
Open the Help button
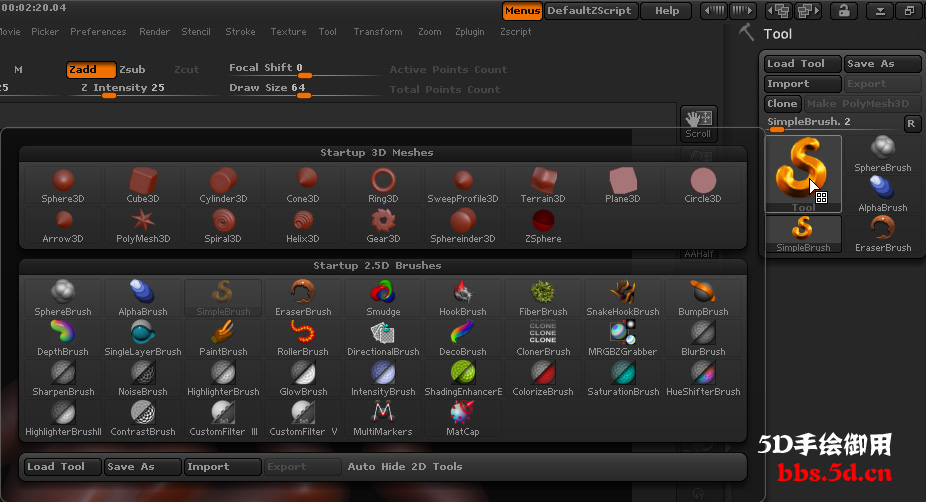667,11
